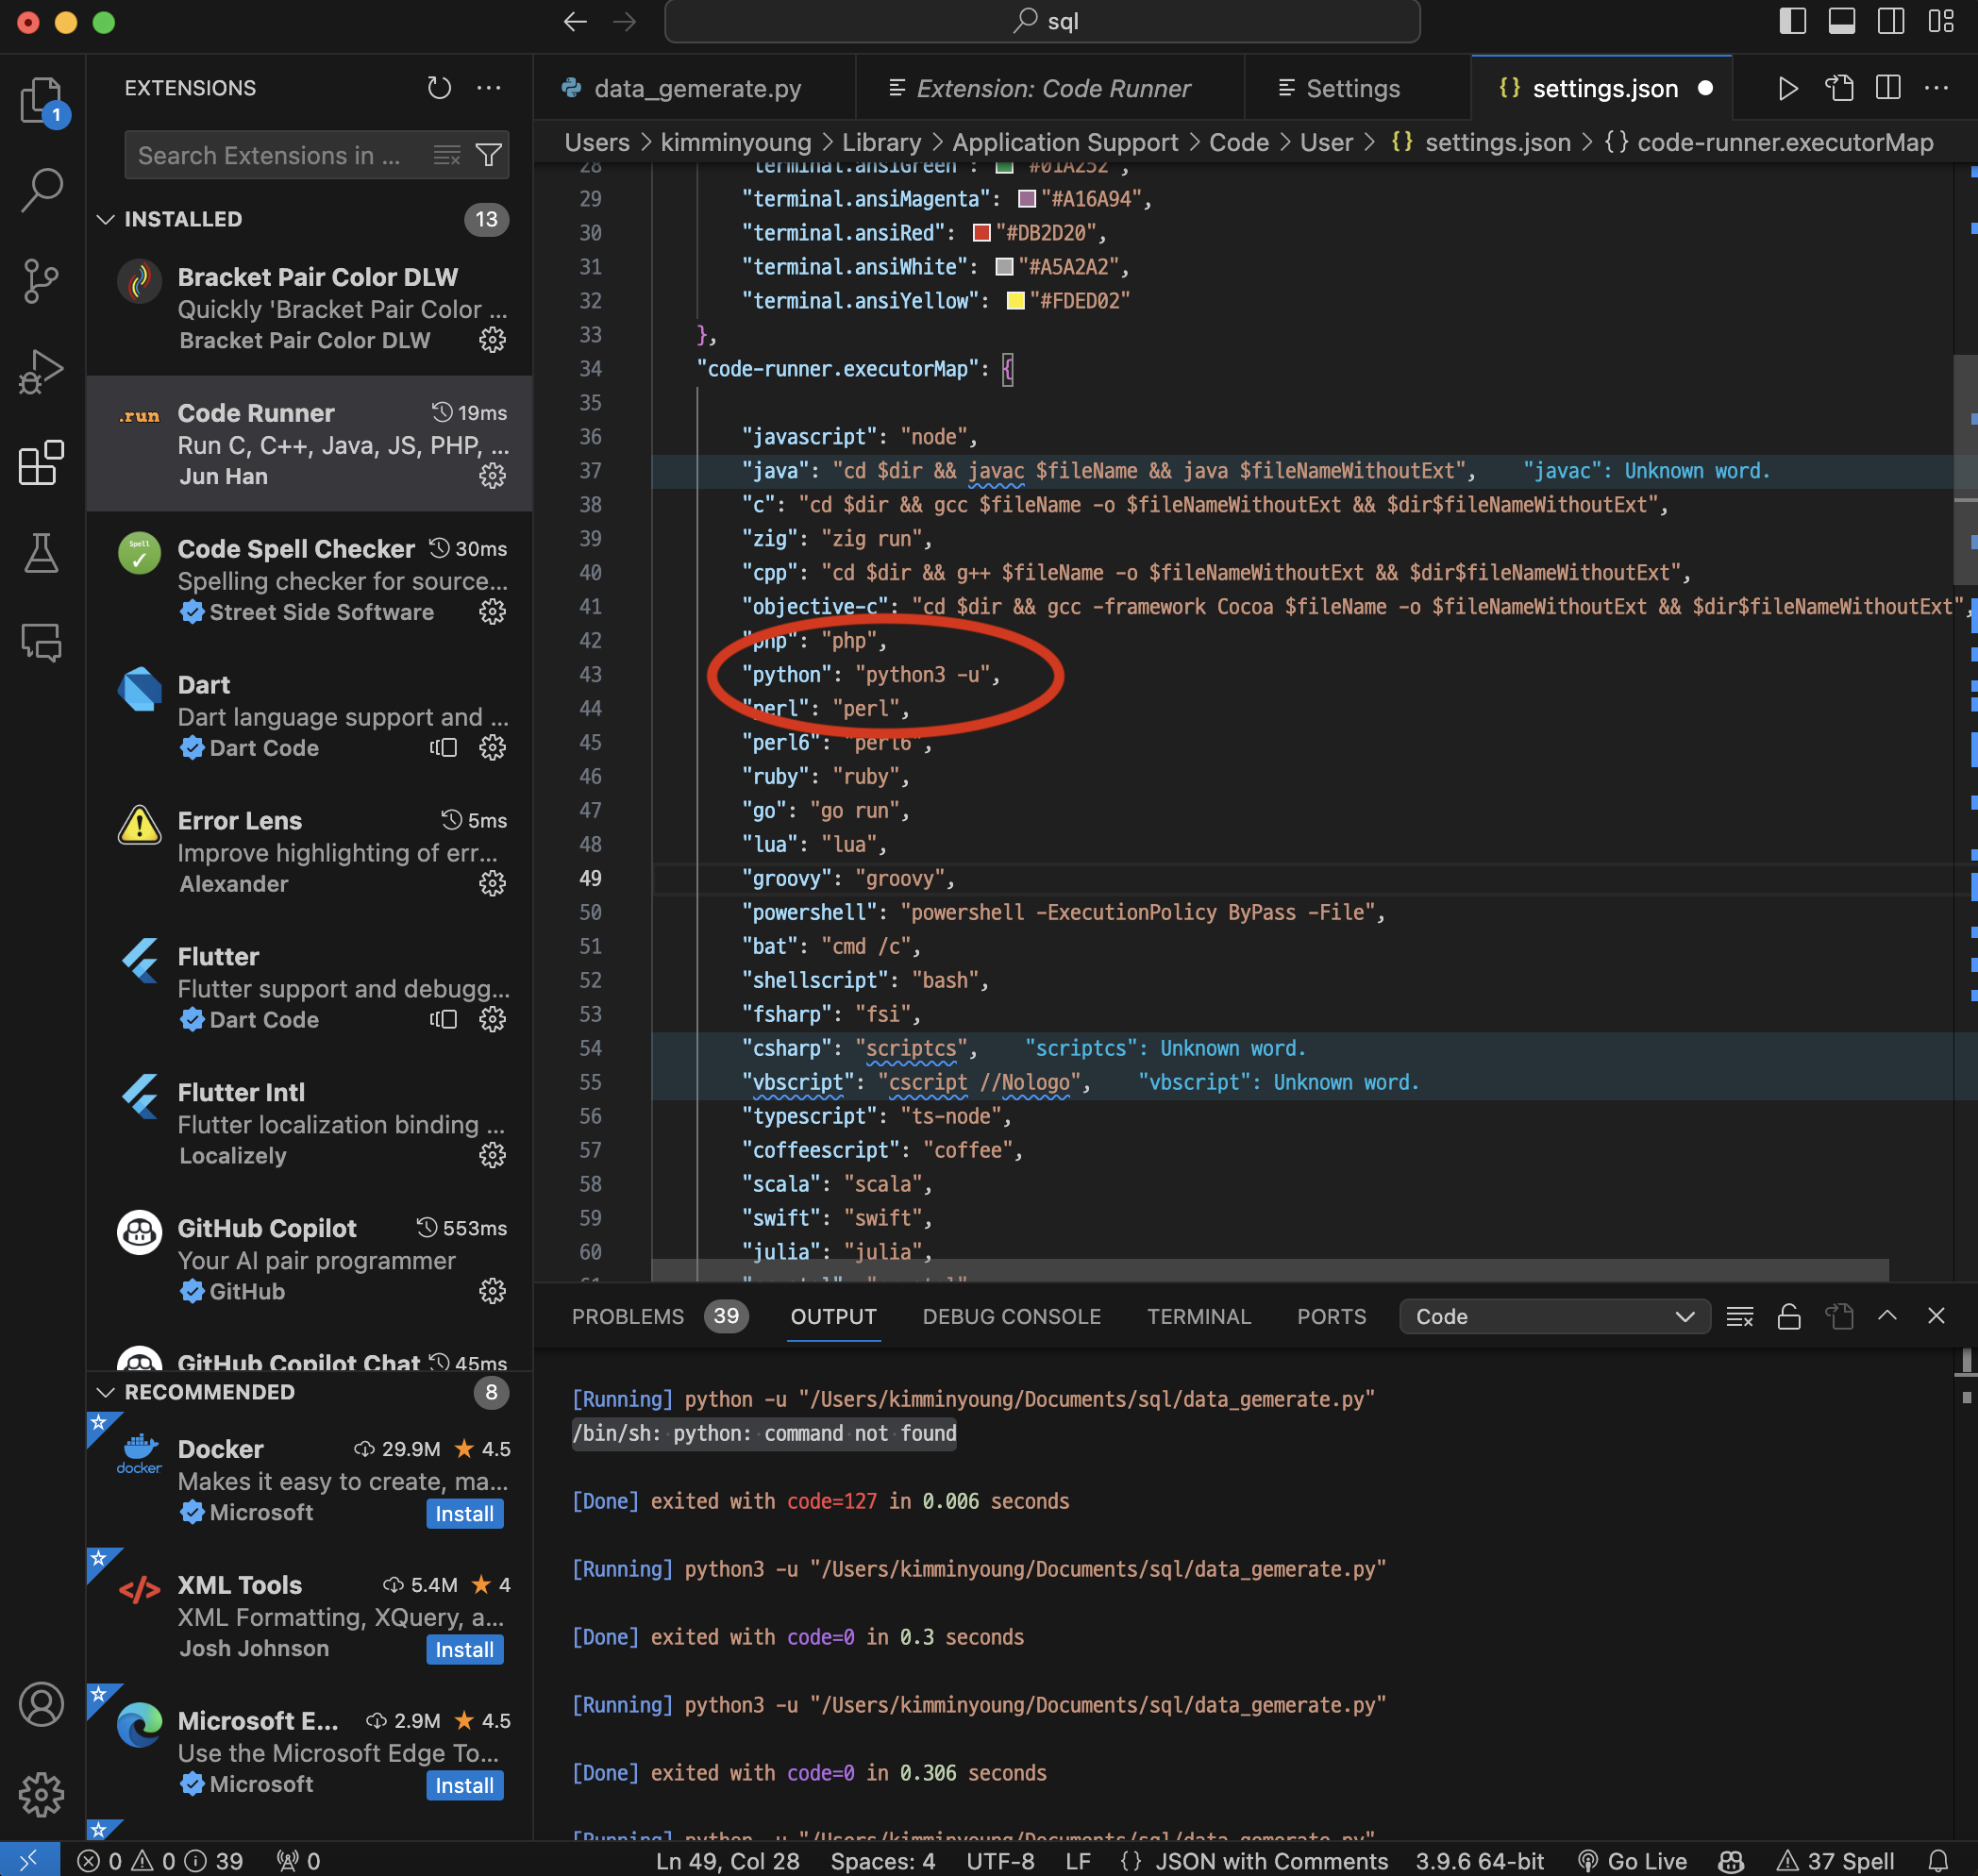Toggle the bottom panel visibility
This screenshot has width=1978, height=1876.
1841,21
